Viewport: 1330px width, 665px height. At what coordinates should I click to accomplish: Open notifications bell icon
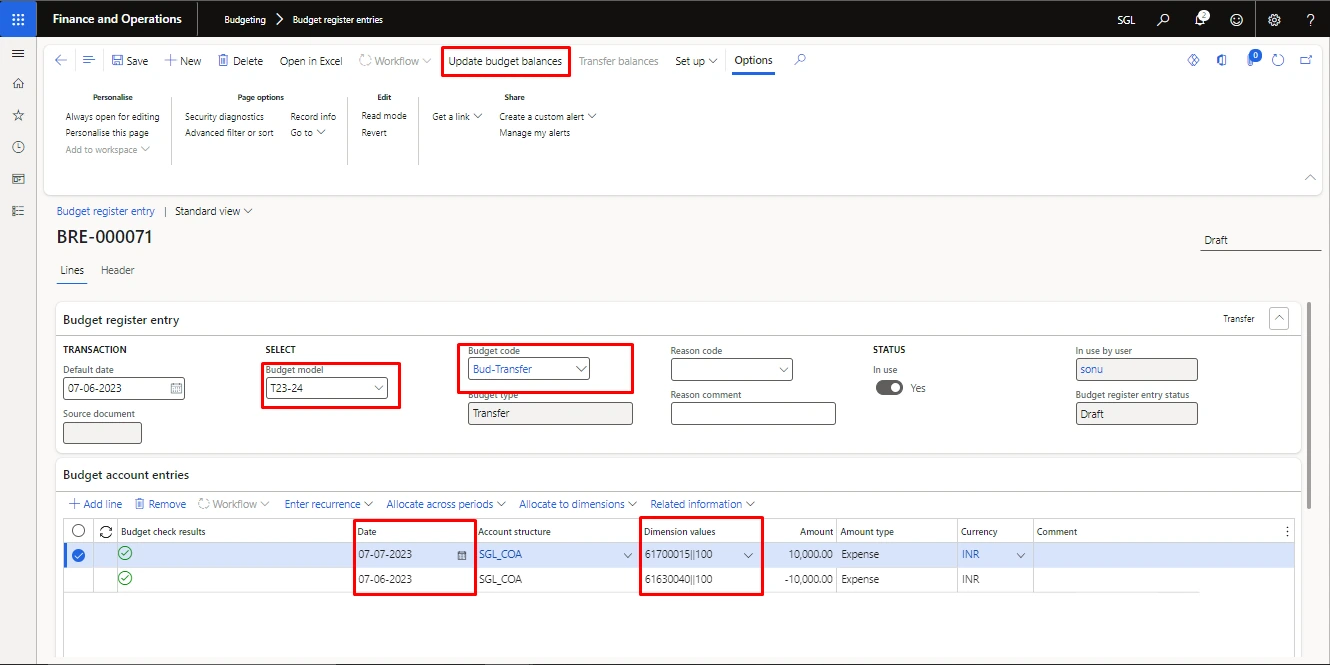1201,19
